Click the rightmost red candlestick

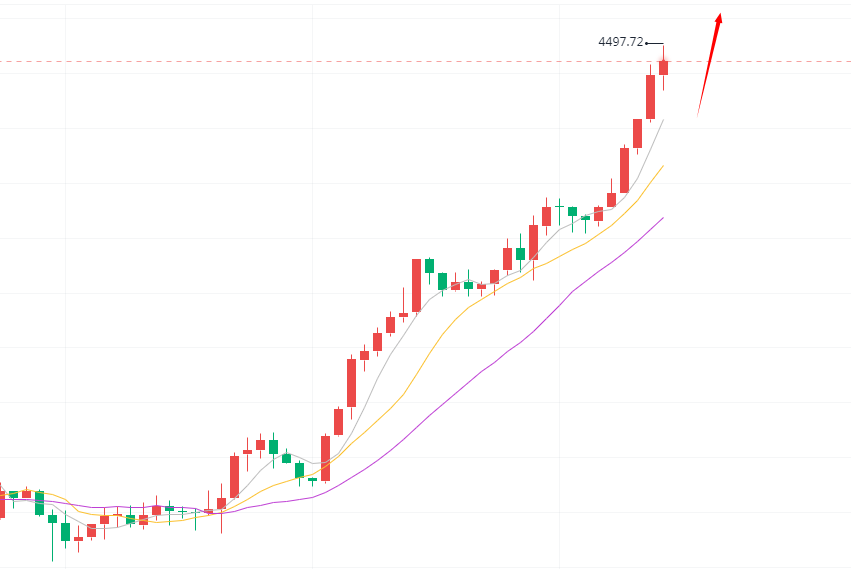point(663,67)
